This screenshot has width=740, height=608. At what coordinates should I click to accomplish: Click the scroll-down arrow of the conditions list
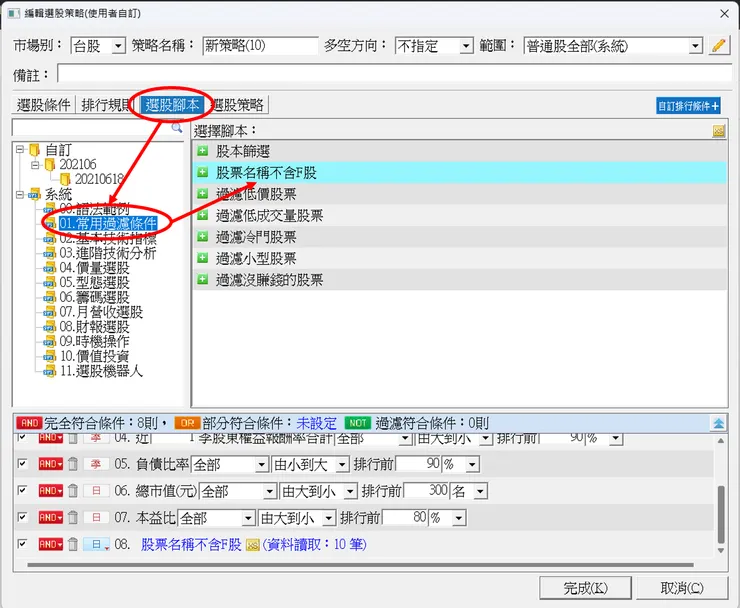pyautogui.click(x=721, y=550)
